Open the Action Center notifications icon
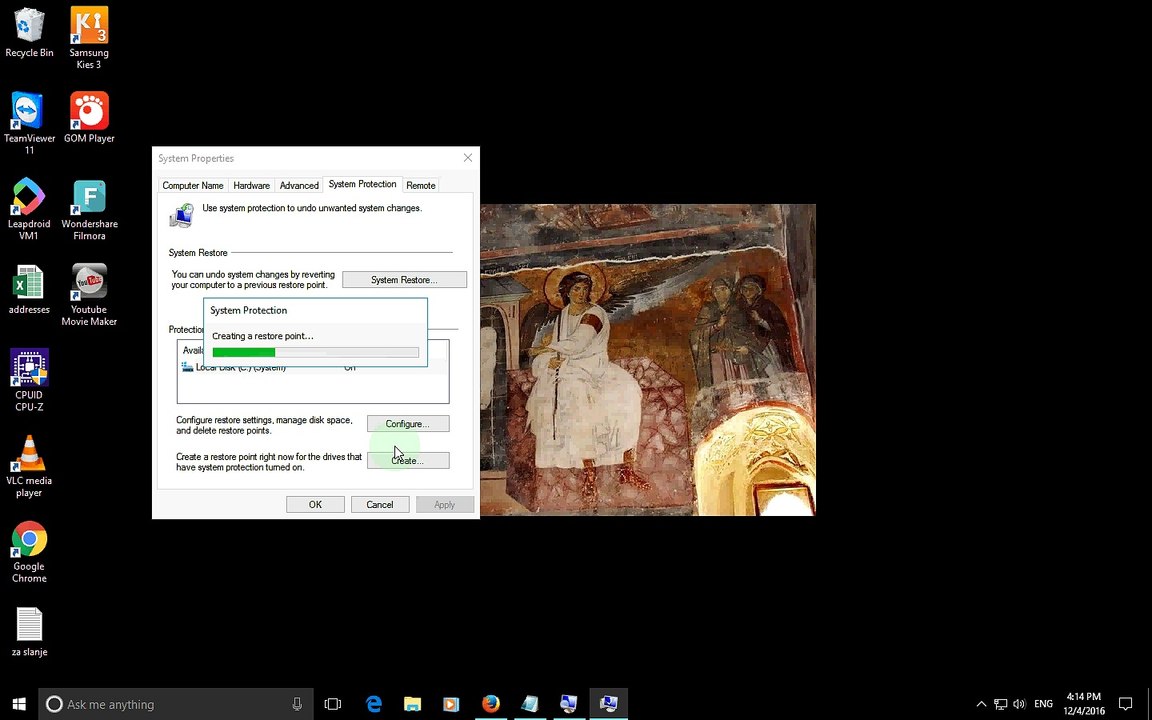 click(1125, 704)
